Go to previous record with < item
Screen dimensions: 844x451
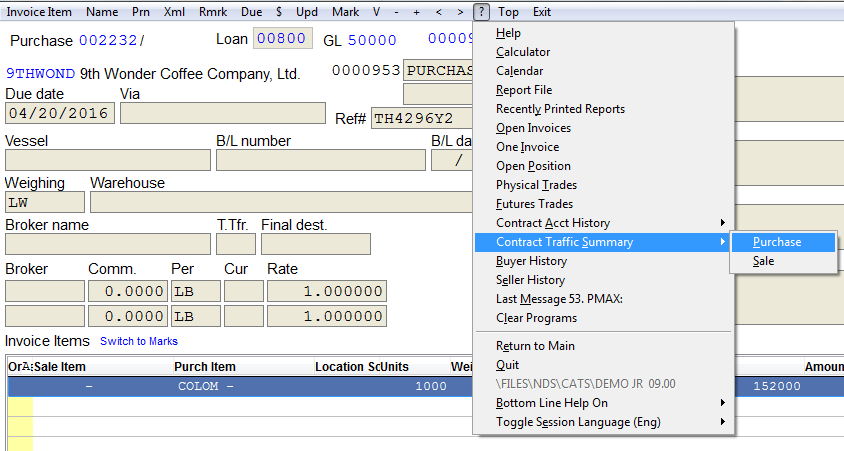pyautogui.click(x=439, y=12)
